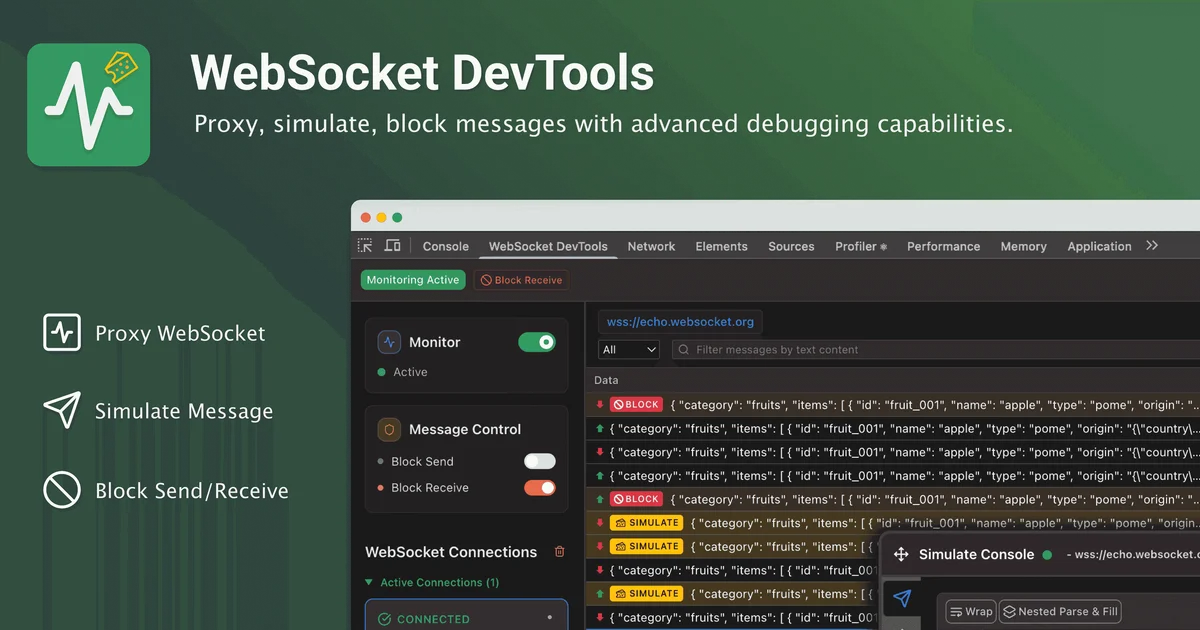1200x630 pixels.
Task: Click the WebSocket DevTools green app logo
Action: pos(89,104)
